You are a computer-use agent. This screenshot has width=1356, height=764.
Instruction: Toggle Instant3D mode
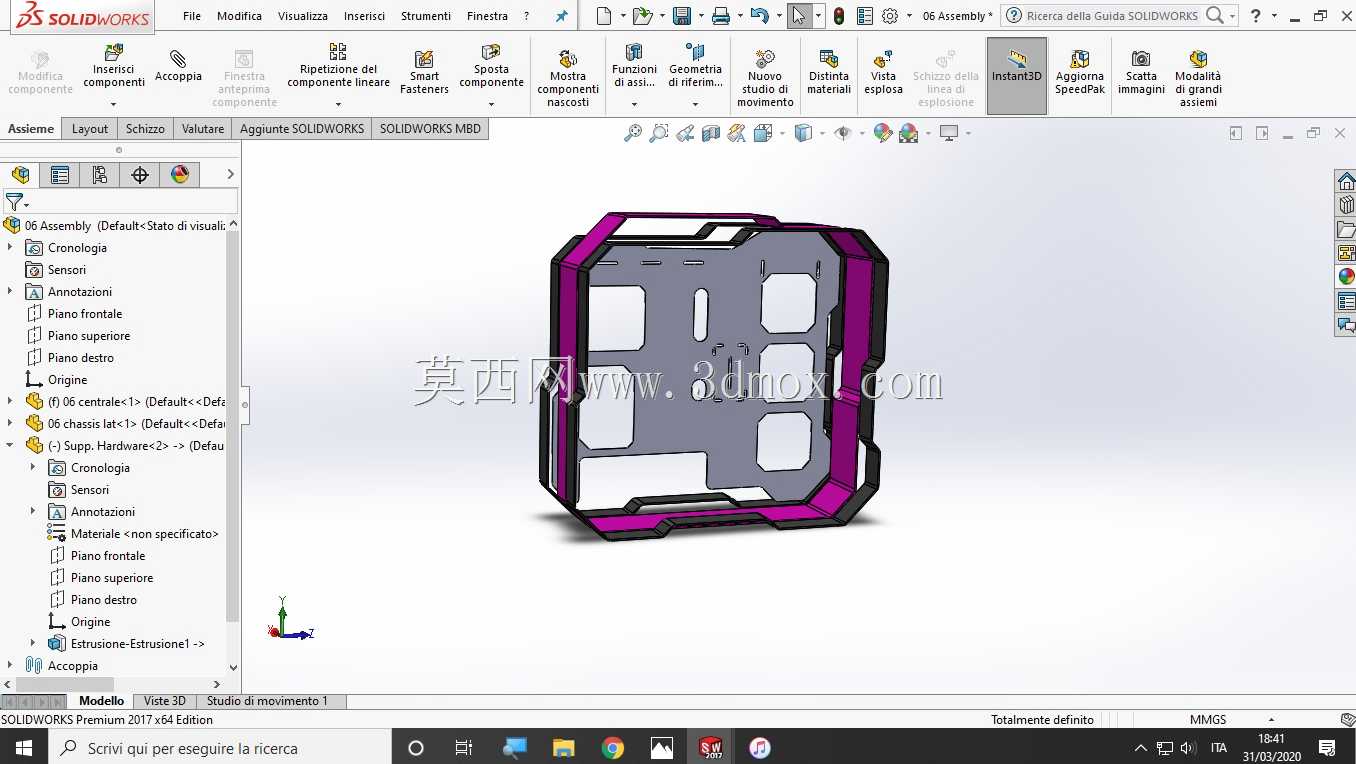click(1017, 76)
